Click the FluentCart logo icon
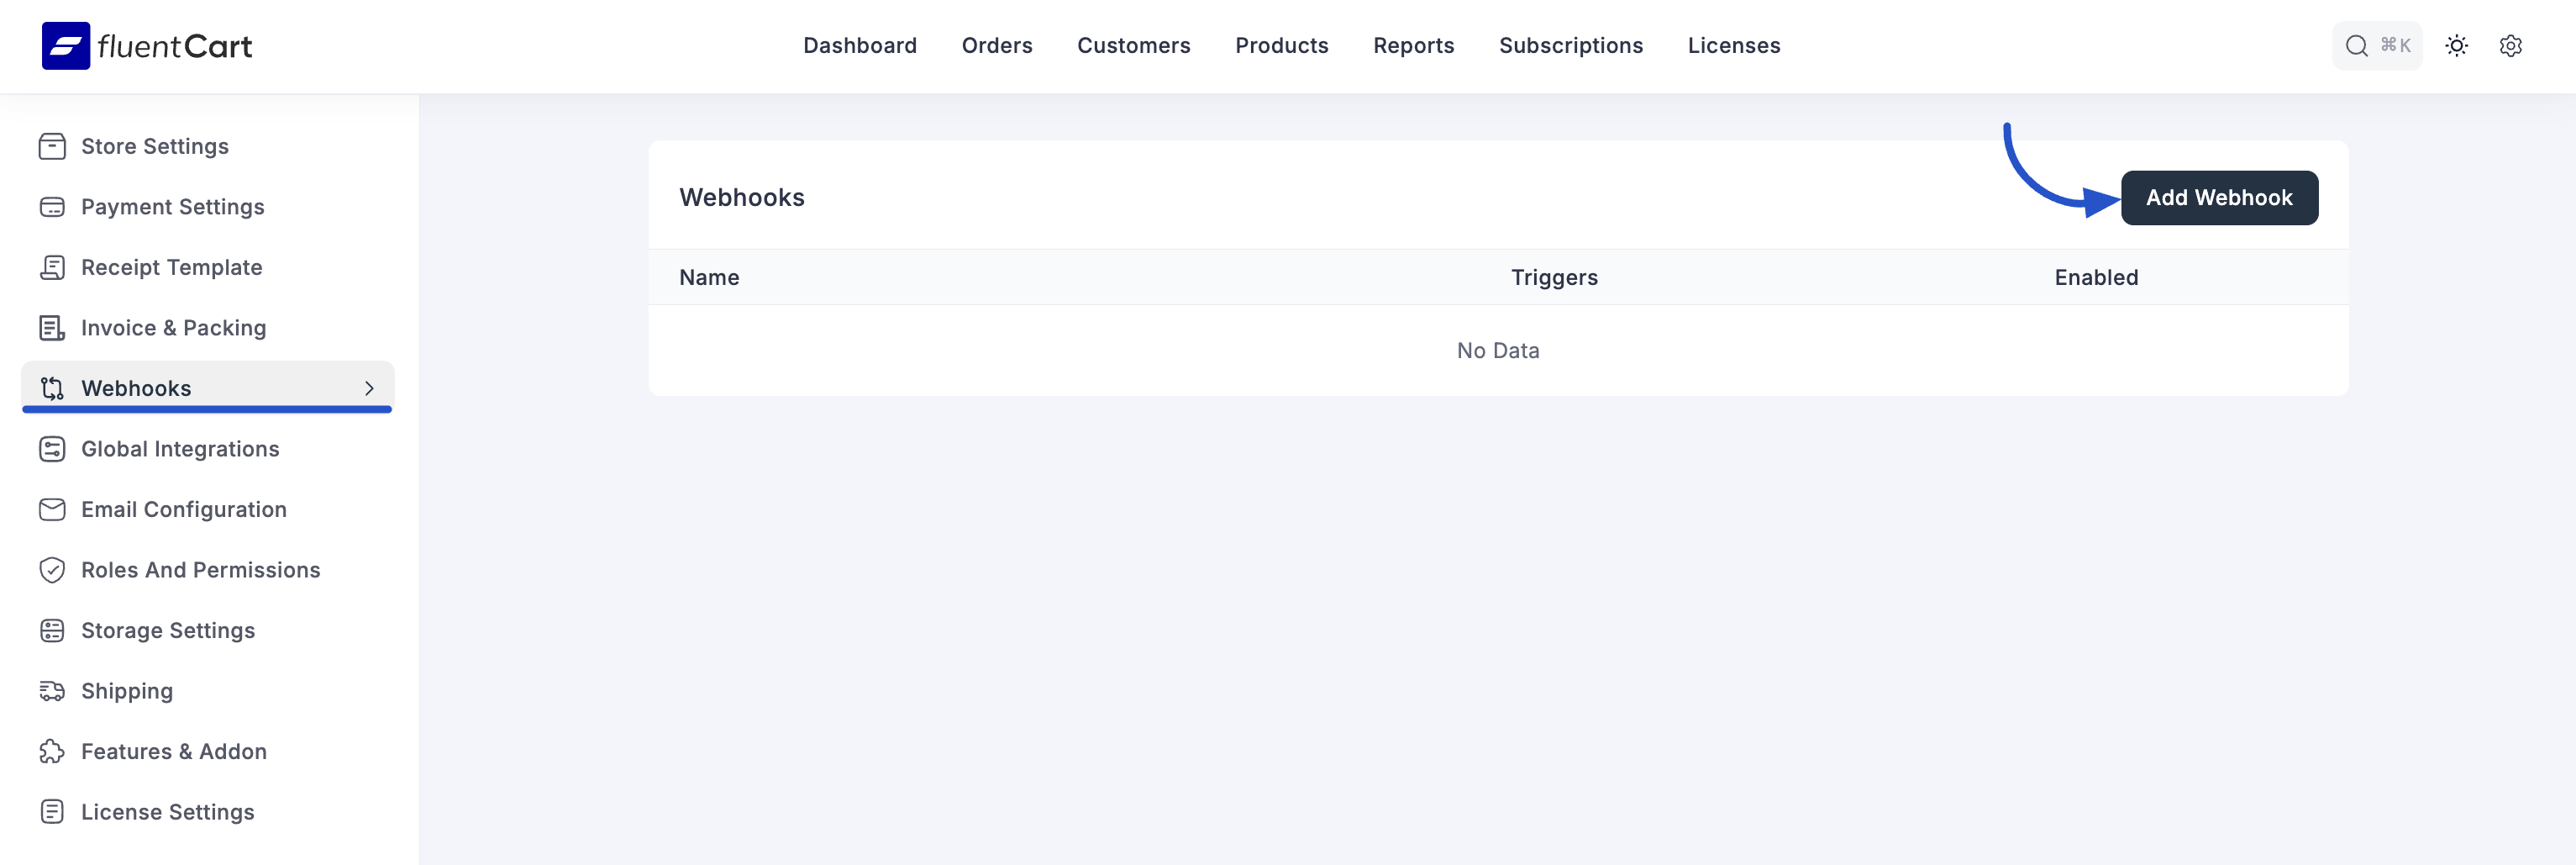Viewport: 2576px width, 865px height. point(65,46)
